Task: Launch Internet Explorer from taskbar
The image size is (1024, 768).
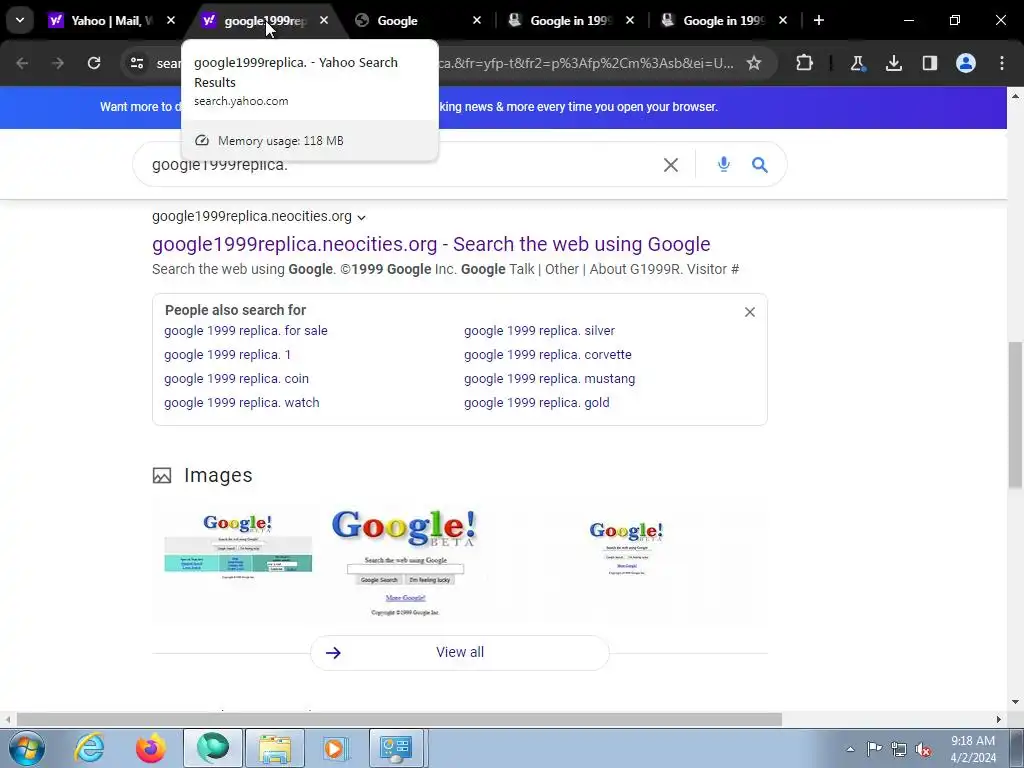Action: (x=89, y=748)
